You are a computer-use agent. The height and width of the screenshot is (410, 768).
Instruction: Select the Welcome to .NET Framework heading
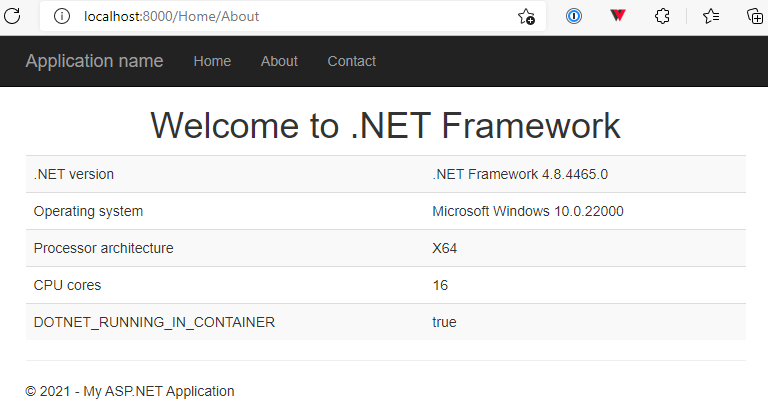(385, 126)
